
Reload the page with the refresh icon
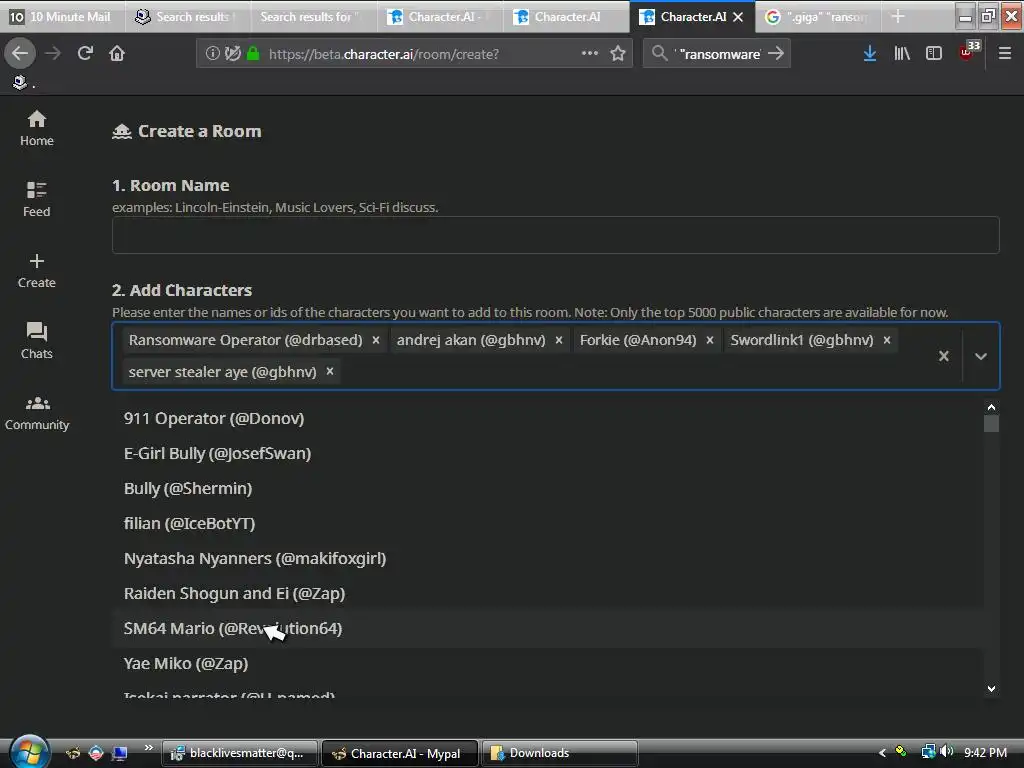pyautogui.click(x=85, y=54)
